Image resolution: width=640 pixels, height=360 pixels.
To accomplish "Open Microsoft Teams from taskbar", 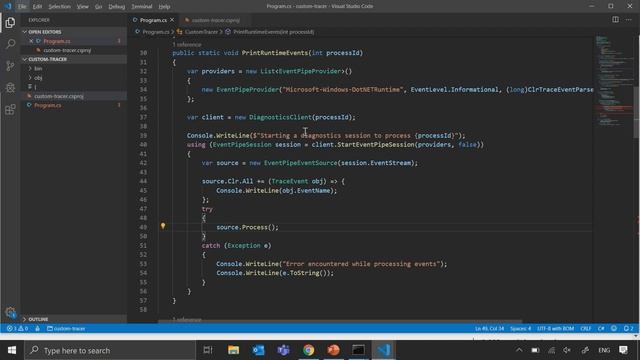I will (283, 350).
